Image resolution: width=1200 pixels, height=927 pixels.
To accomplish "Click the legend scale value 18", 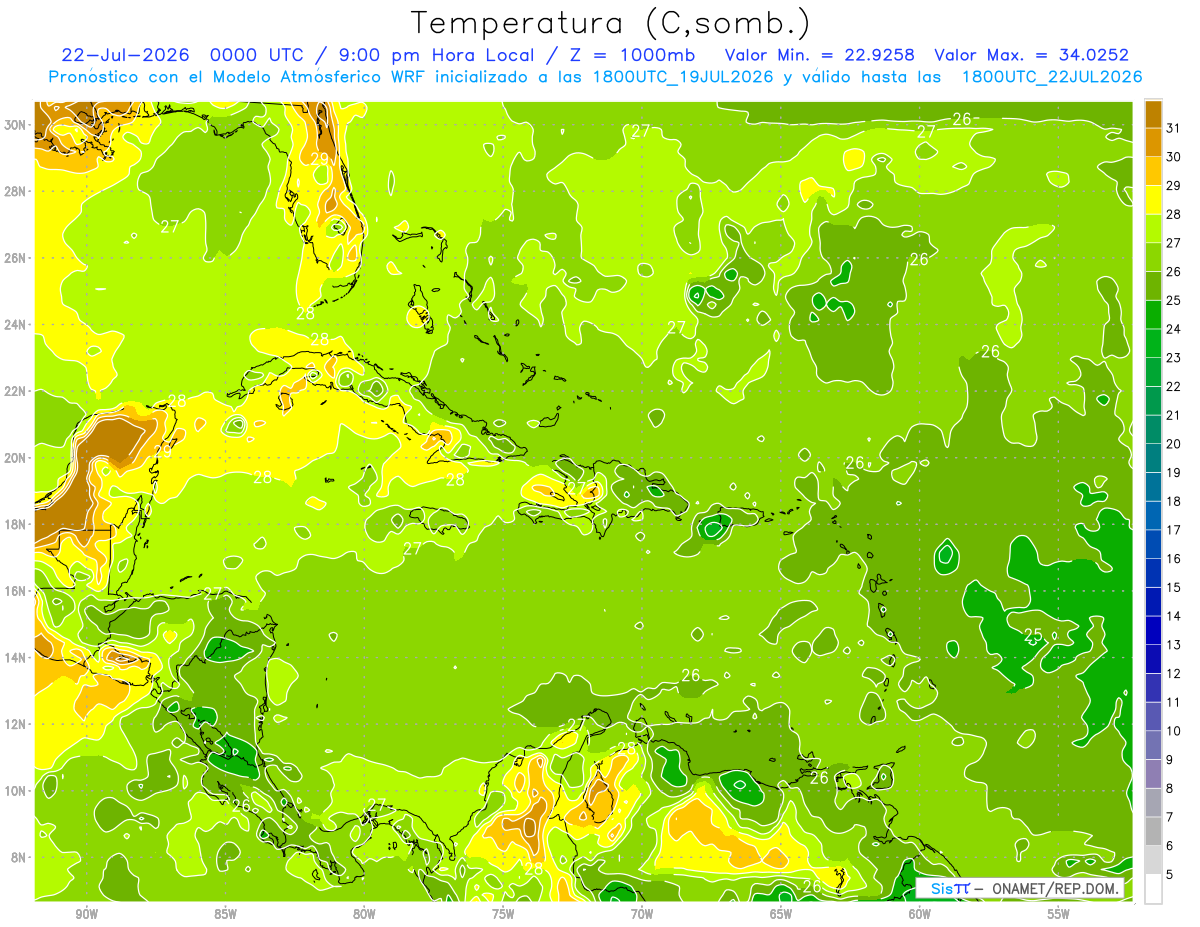I will 1173,501.
